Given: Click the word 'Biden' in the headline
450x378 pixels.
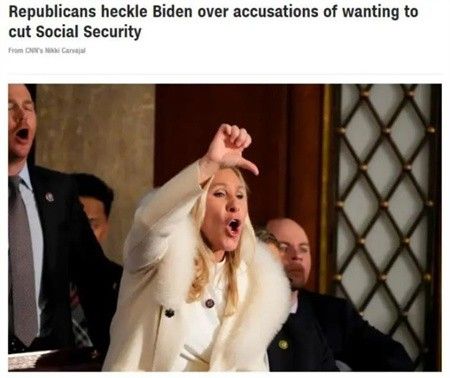Looking at the screenshot, I should 173,12.
